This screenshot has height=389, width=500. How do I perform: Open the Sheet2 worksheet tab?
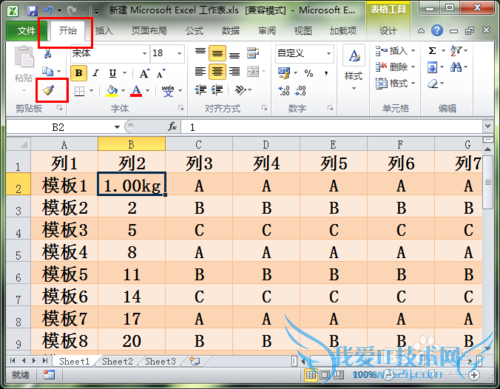click(x=117, y=361)
